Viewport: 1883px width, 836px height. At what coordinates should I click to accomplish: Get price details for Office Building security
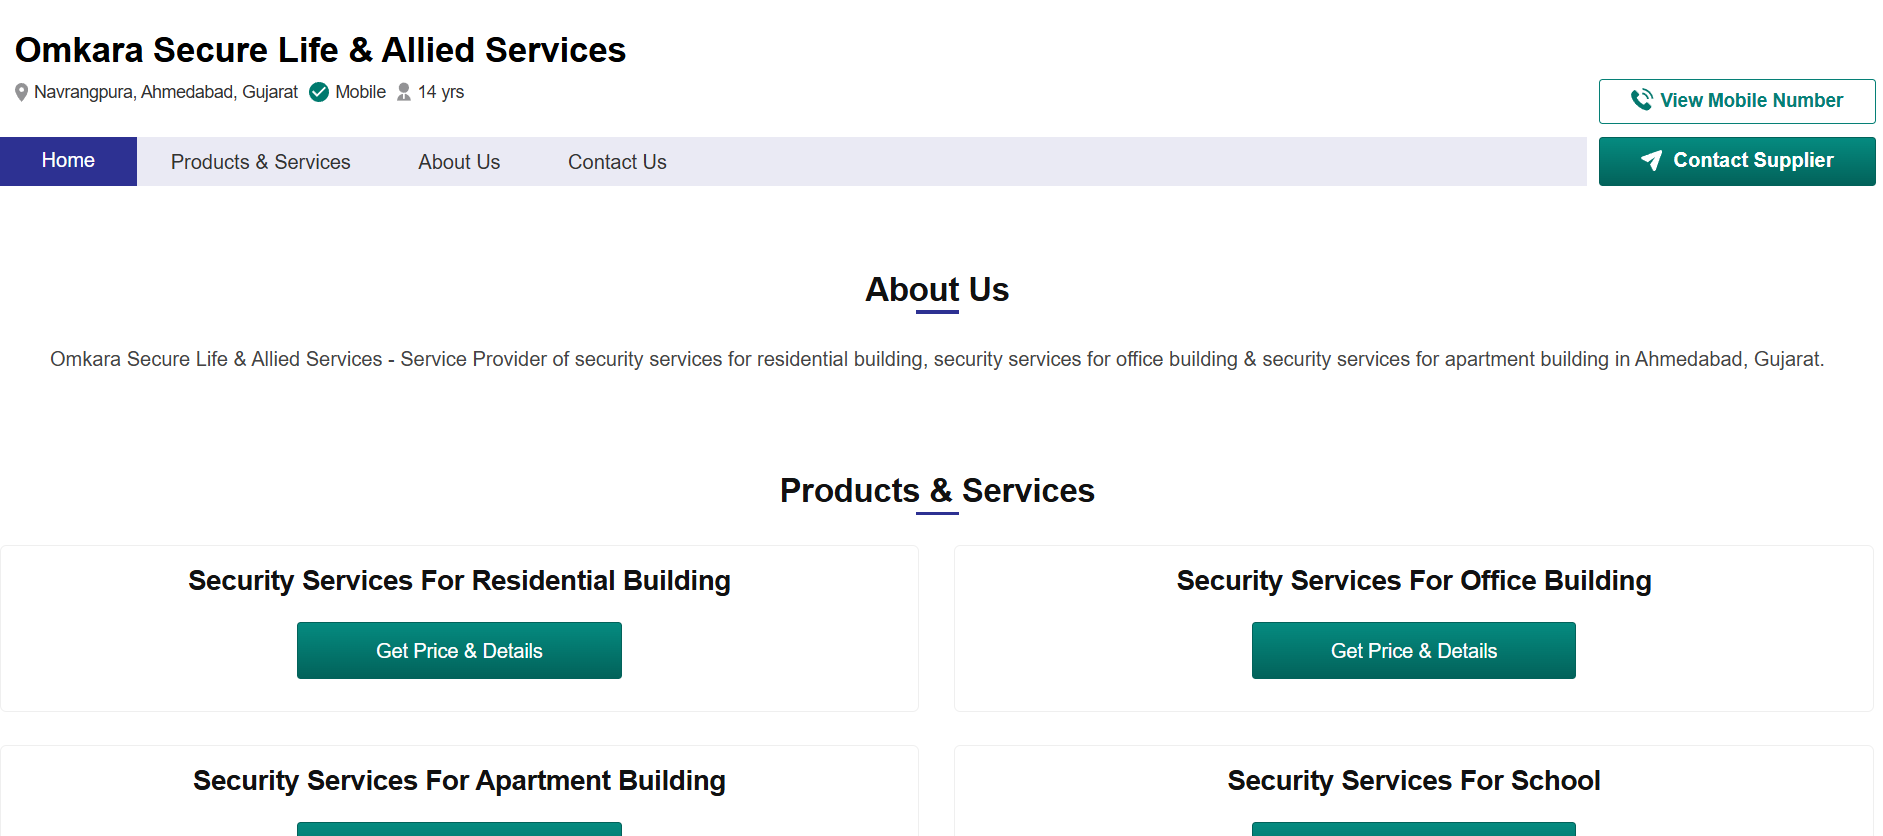click(x=1413, y=650)
